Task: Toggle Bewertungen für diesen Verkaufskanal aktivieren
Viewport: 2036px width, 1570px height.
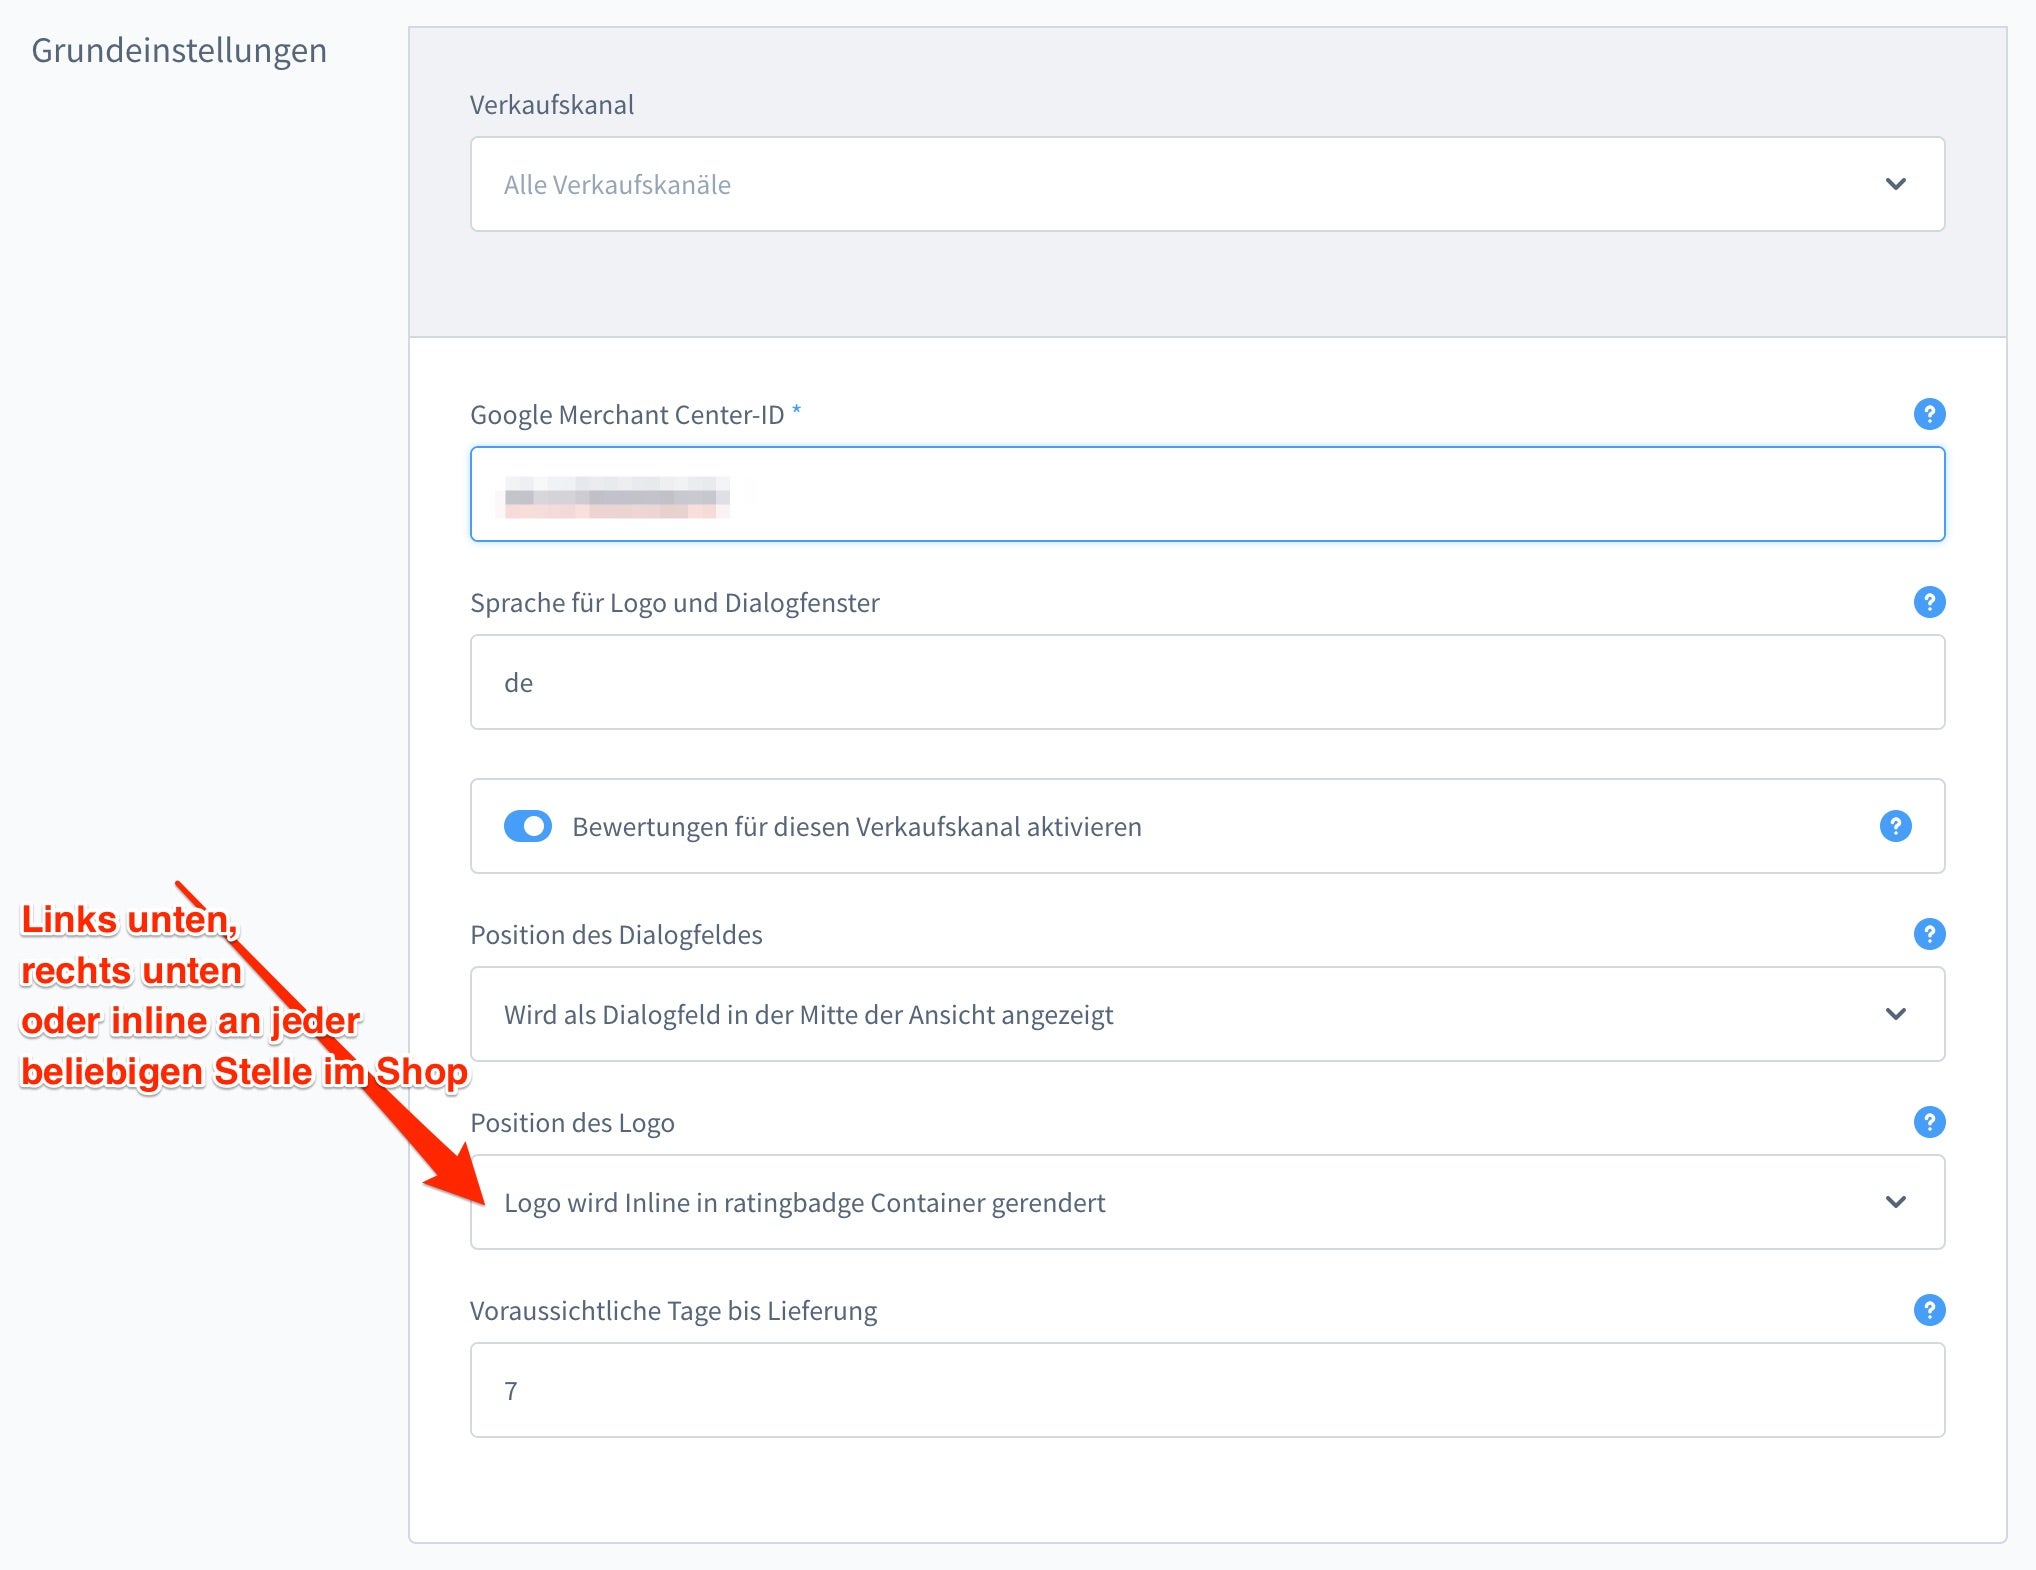Action: (x=528, y=826)
